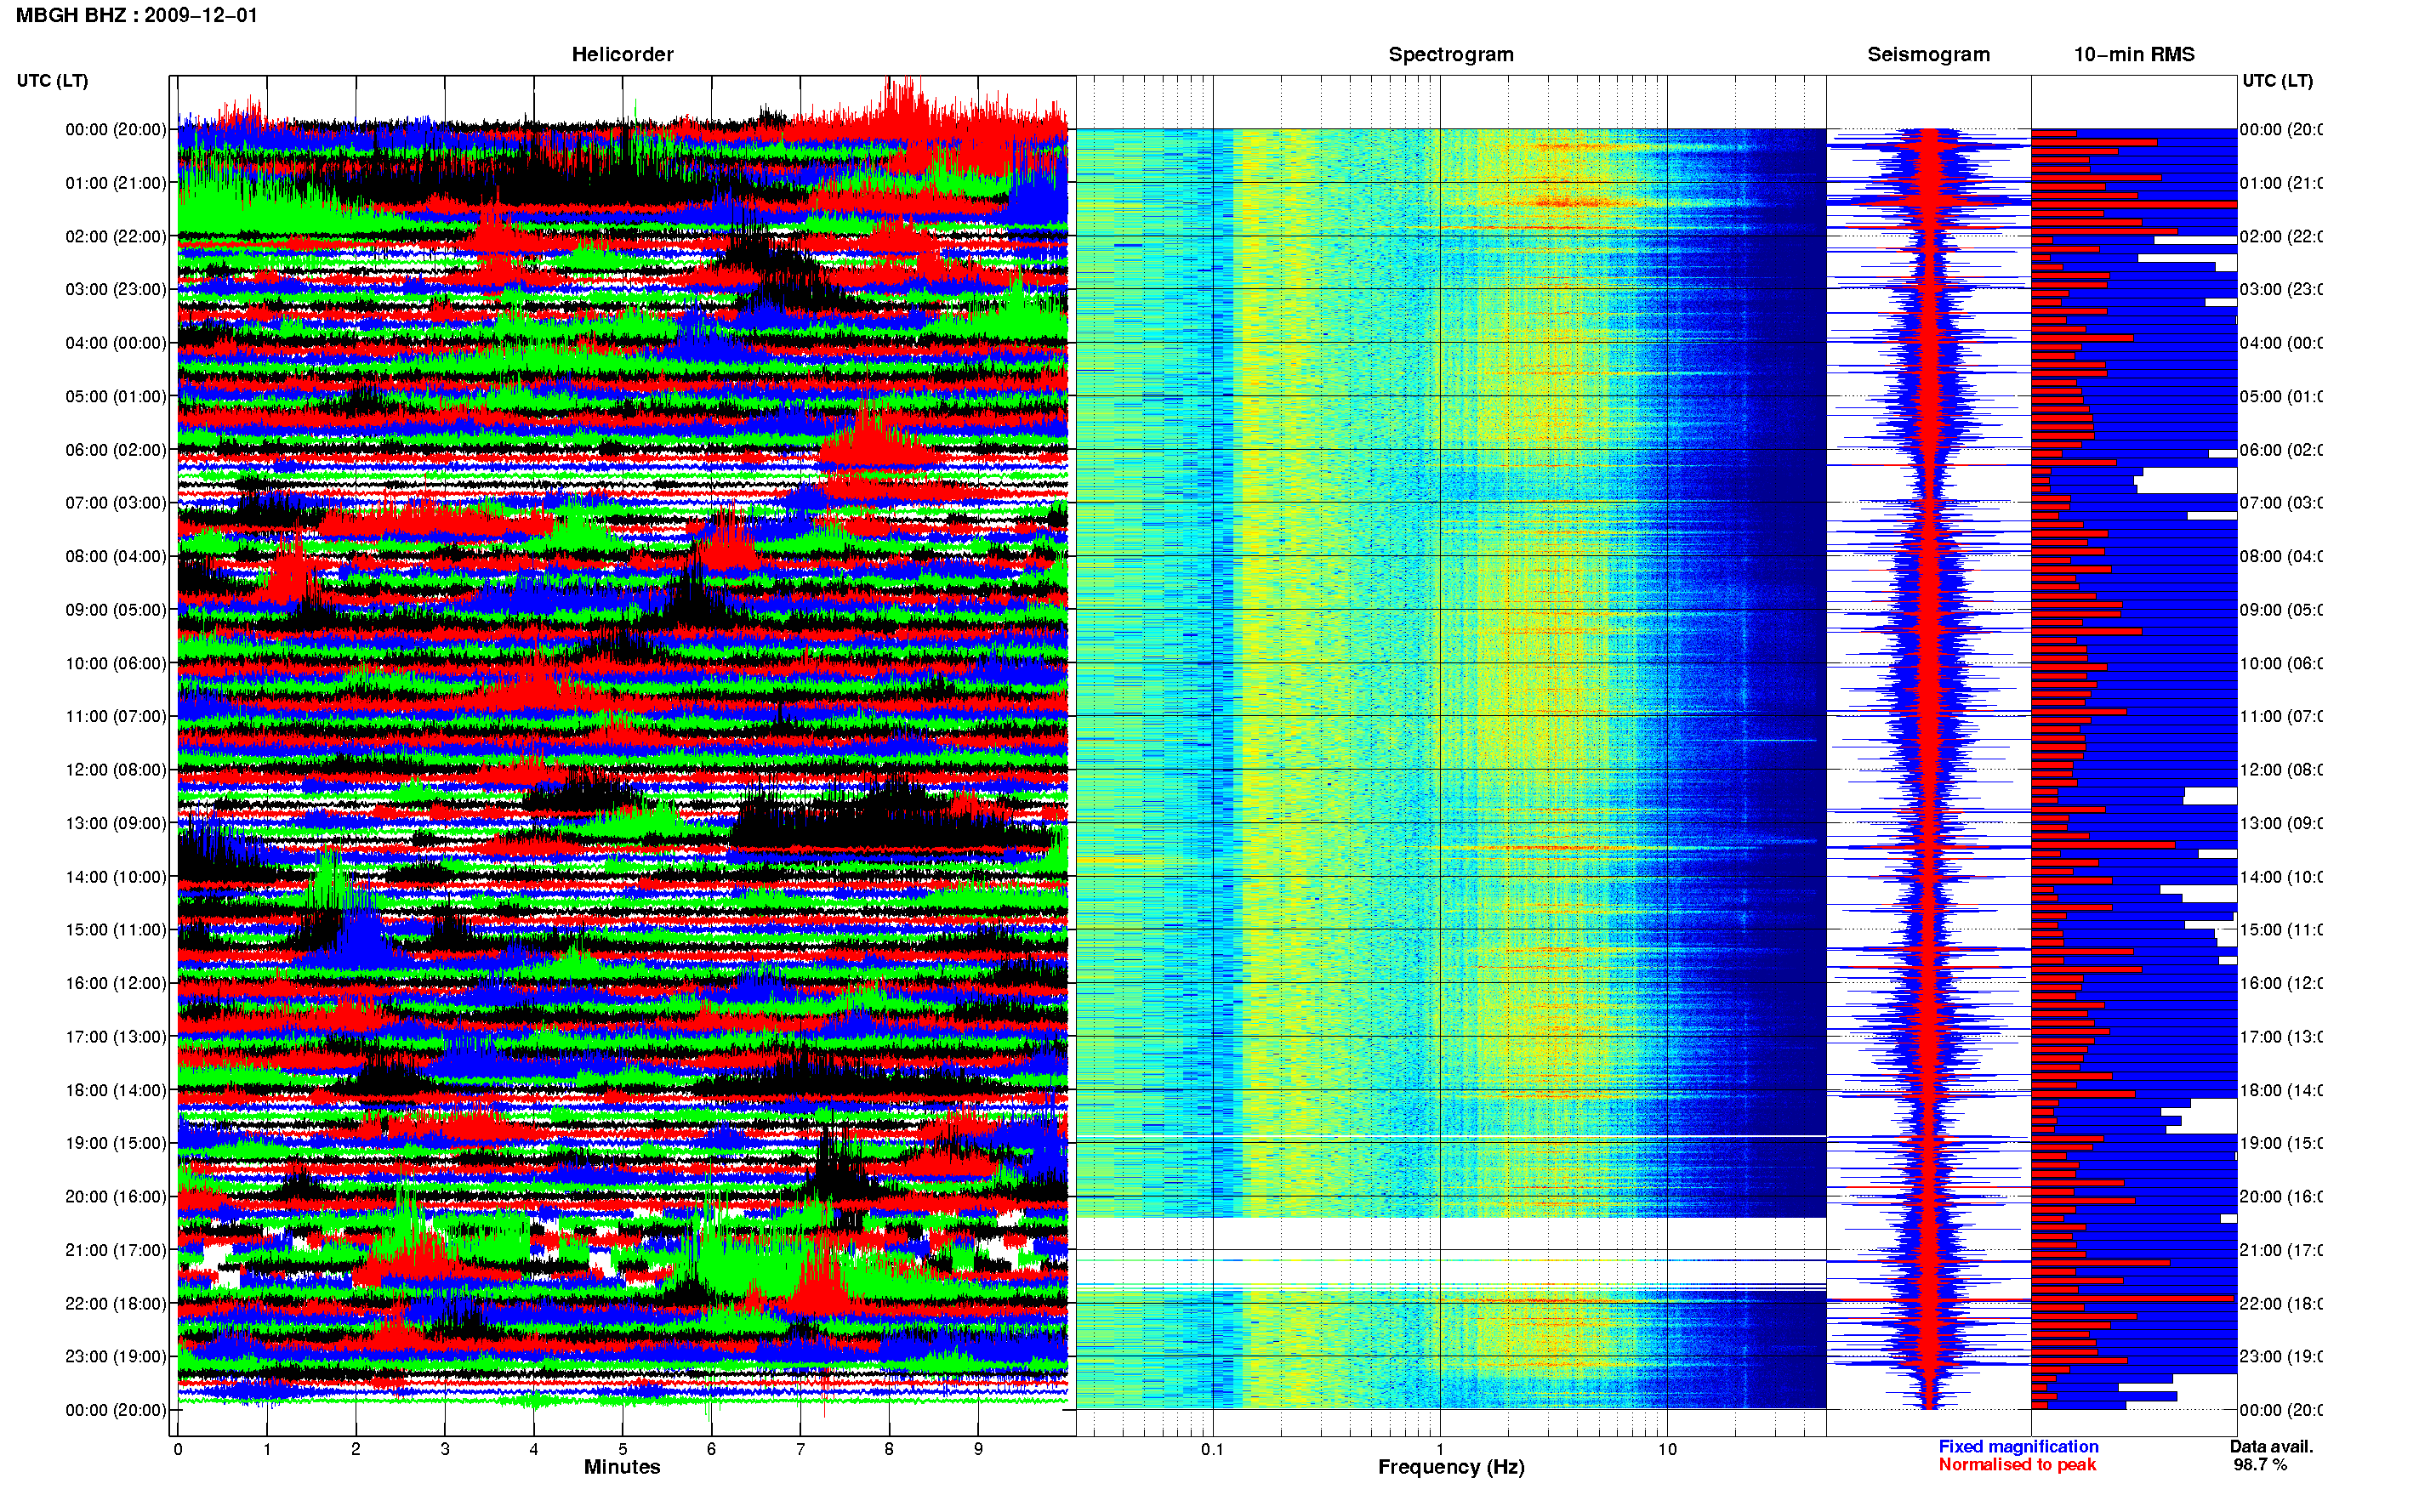Screen dimensions: 2419x1512
Task: Click the '5' minutes tick label
Action: pyautogui.click(x=622, y=1449)
